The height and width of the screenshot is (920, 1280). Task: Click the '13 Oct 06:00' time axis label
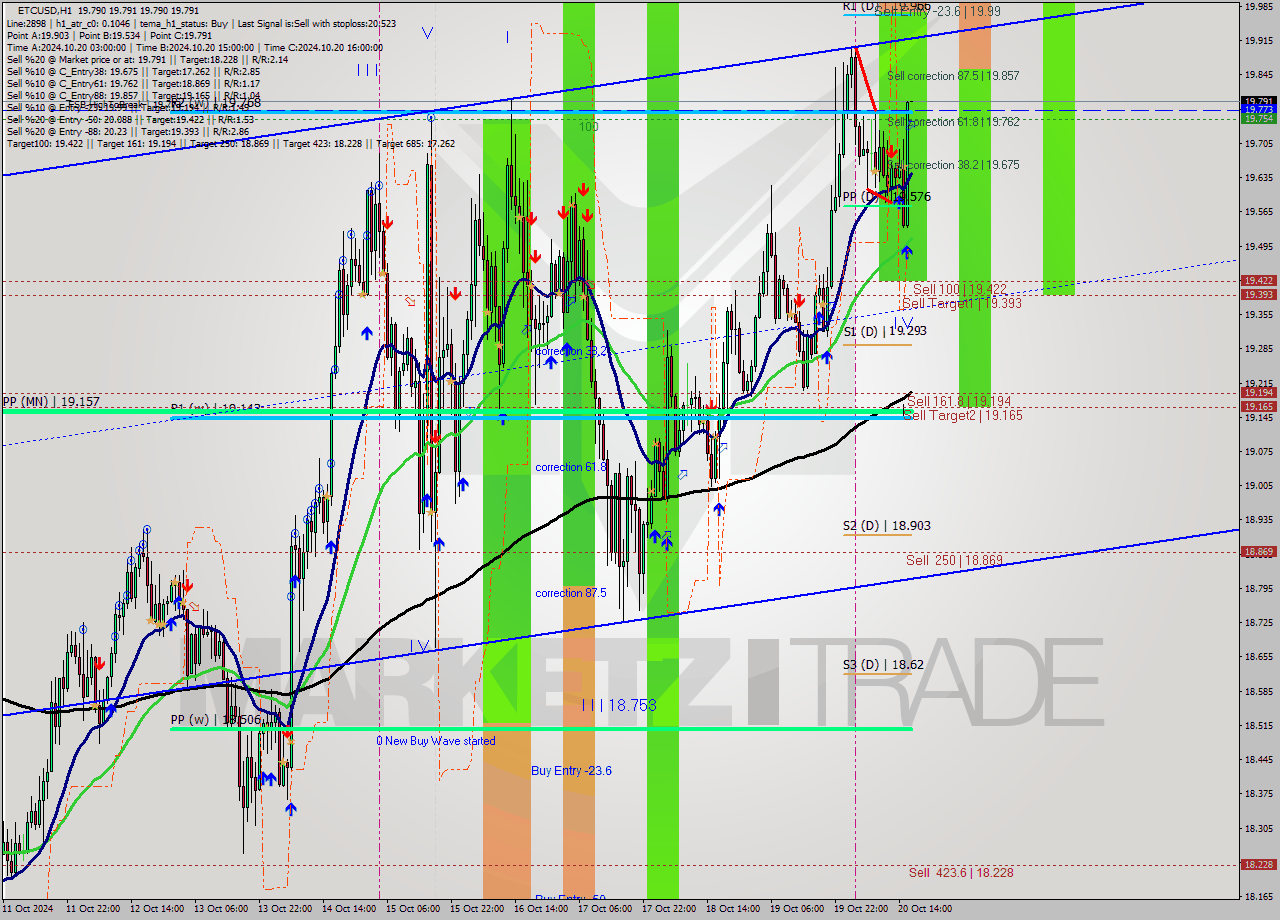point(221,909)
